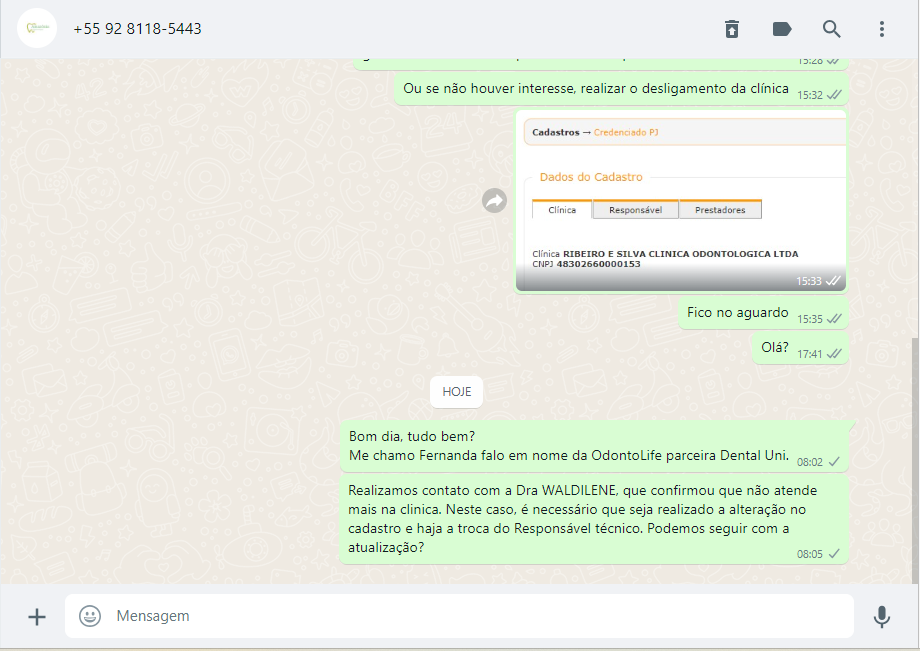
Task: Click the HOJE date separator chip
Action: [456, 392]
